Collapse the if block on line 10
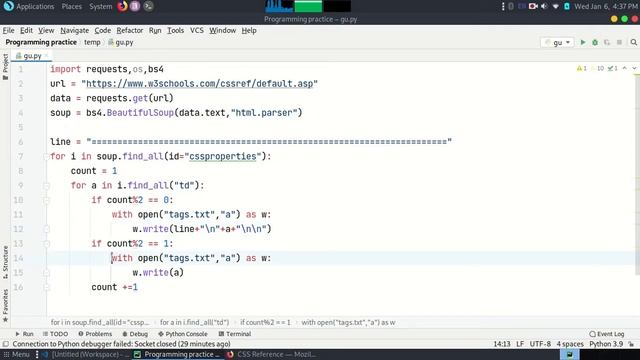Screen dimensions: 640x360 (x=46, y=200)
